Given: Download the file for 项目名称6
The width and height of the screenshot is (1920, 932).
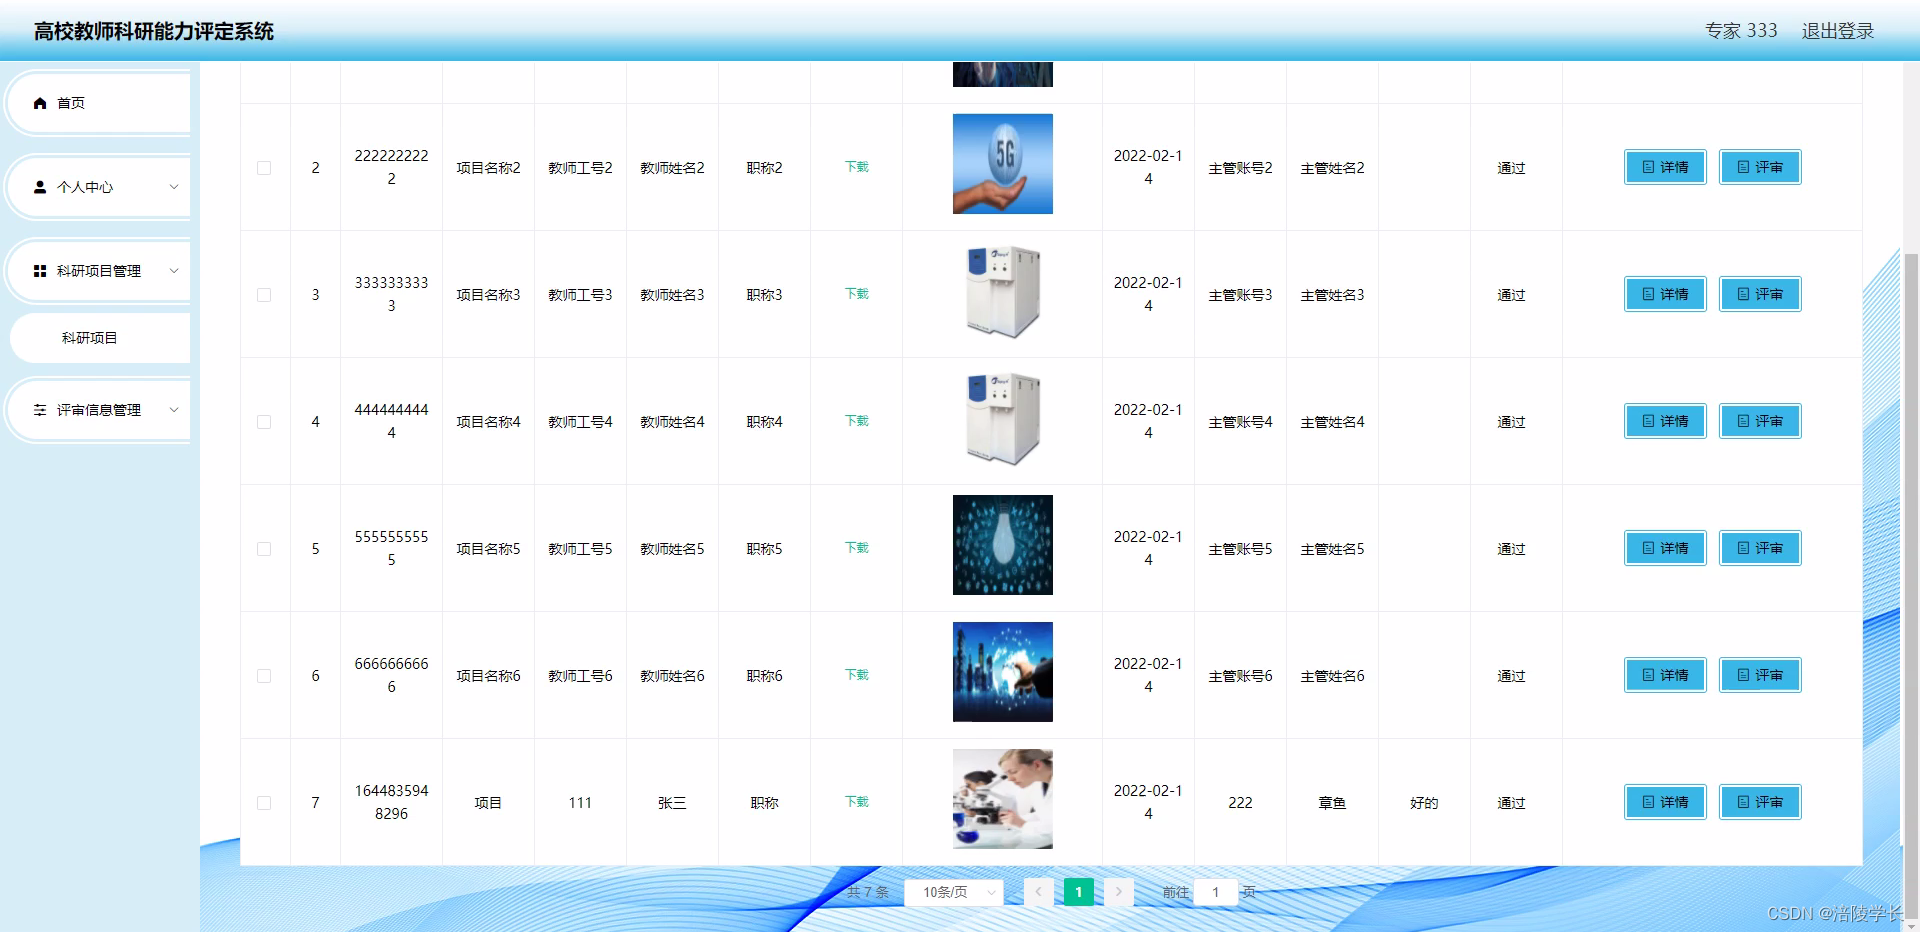Looking at the screenshot, I should (856, 674).
